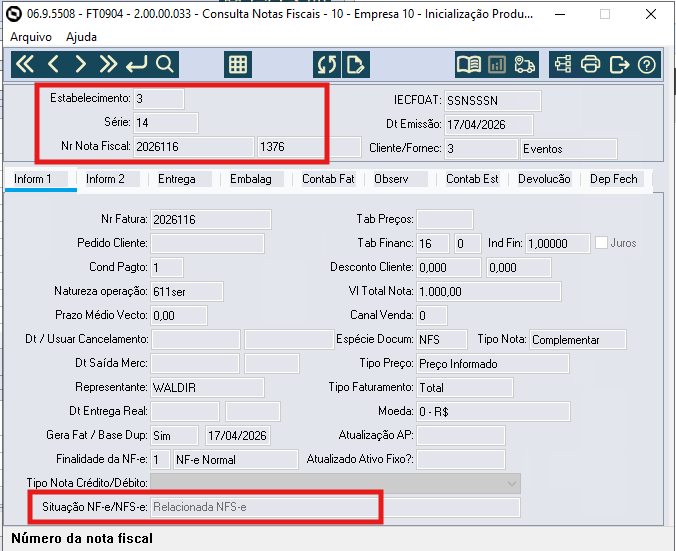The height and width of the screenshot is (551, 676).
Task: Click the Dt Emissão field 17/04/2026
Action: [x=488, y=125]
